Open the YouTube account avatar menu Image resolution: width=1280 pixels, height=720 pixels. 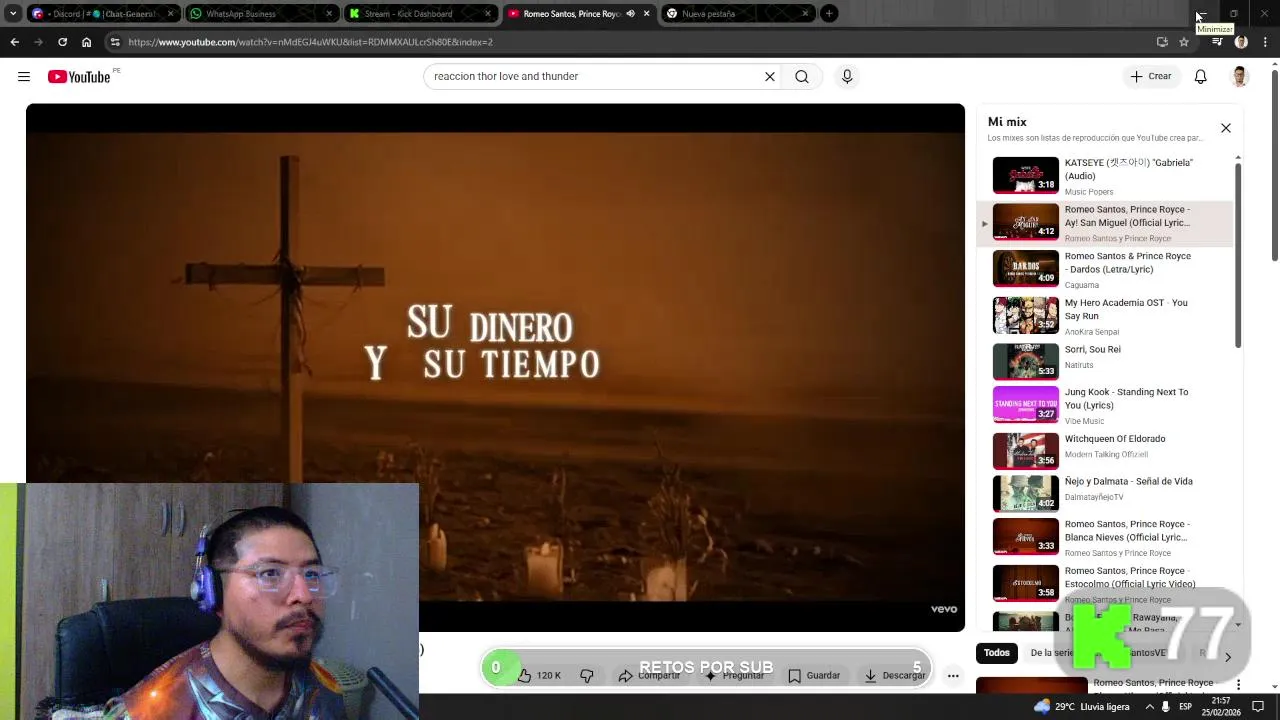[1240, 77]
